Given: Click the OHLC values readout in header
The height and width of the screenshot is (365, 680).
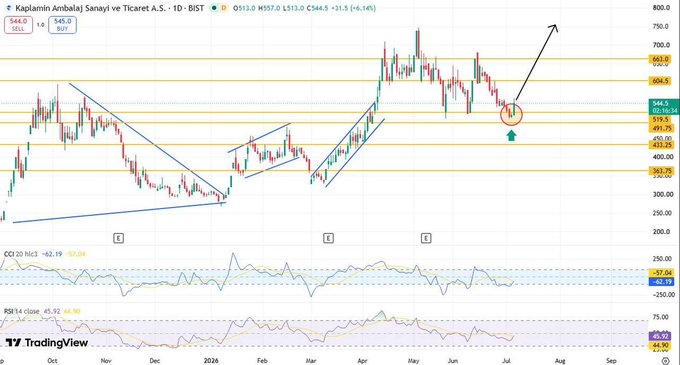Looking at the screenshot, I should pos(304,8).
